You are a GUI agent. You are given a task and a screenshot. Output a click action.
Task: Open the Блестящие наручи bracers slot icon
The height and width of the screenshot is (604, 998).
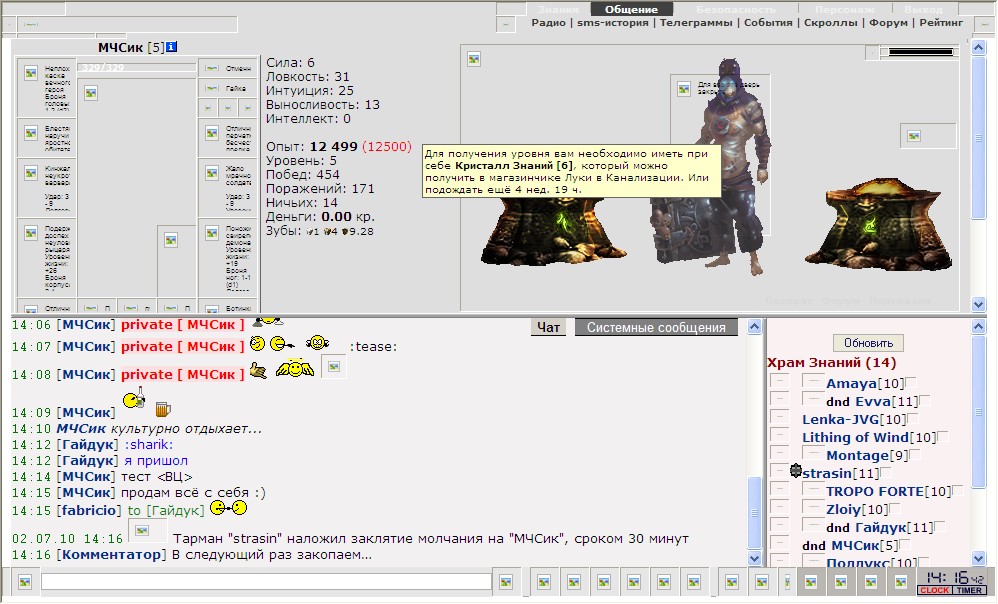tap(31, 133)
